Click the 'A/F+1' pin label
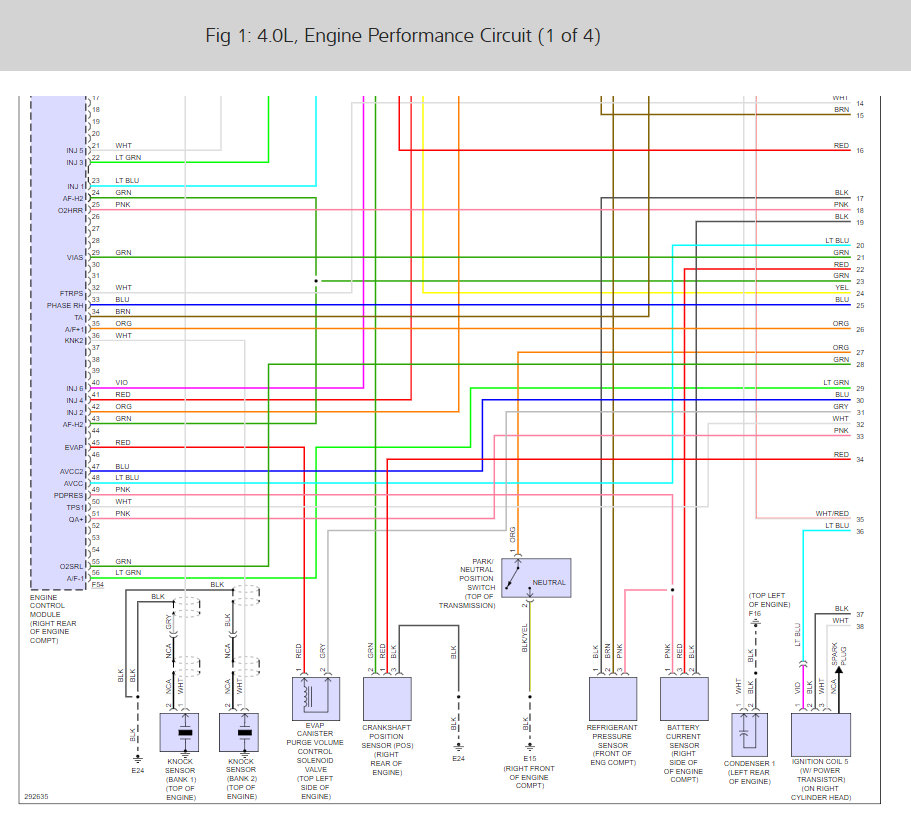The height and width of the screenshot is (818, 911). tap(75, 329)
